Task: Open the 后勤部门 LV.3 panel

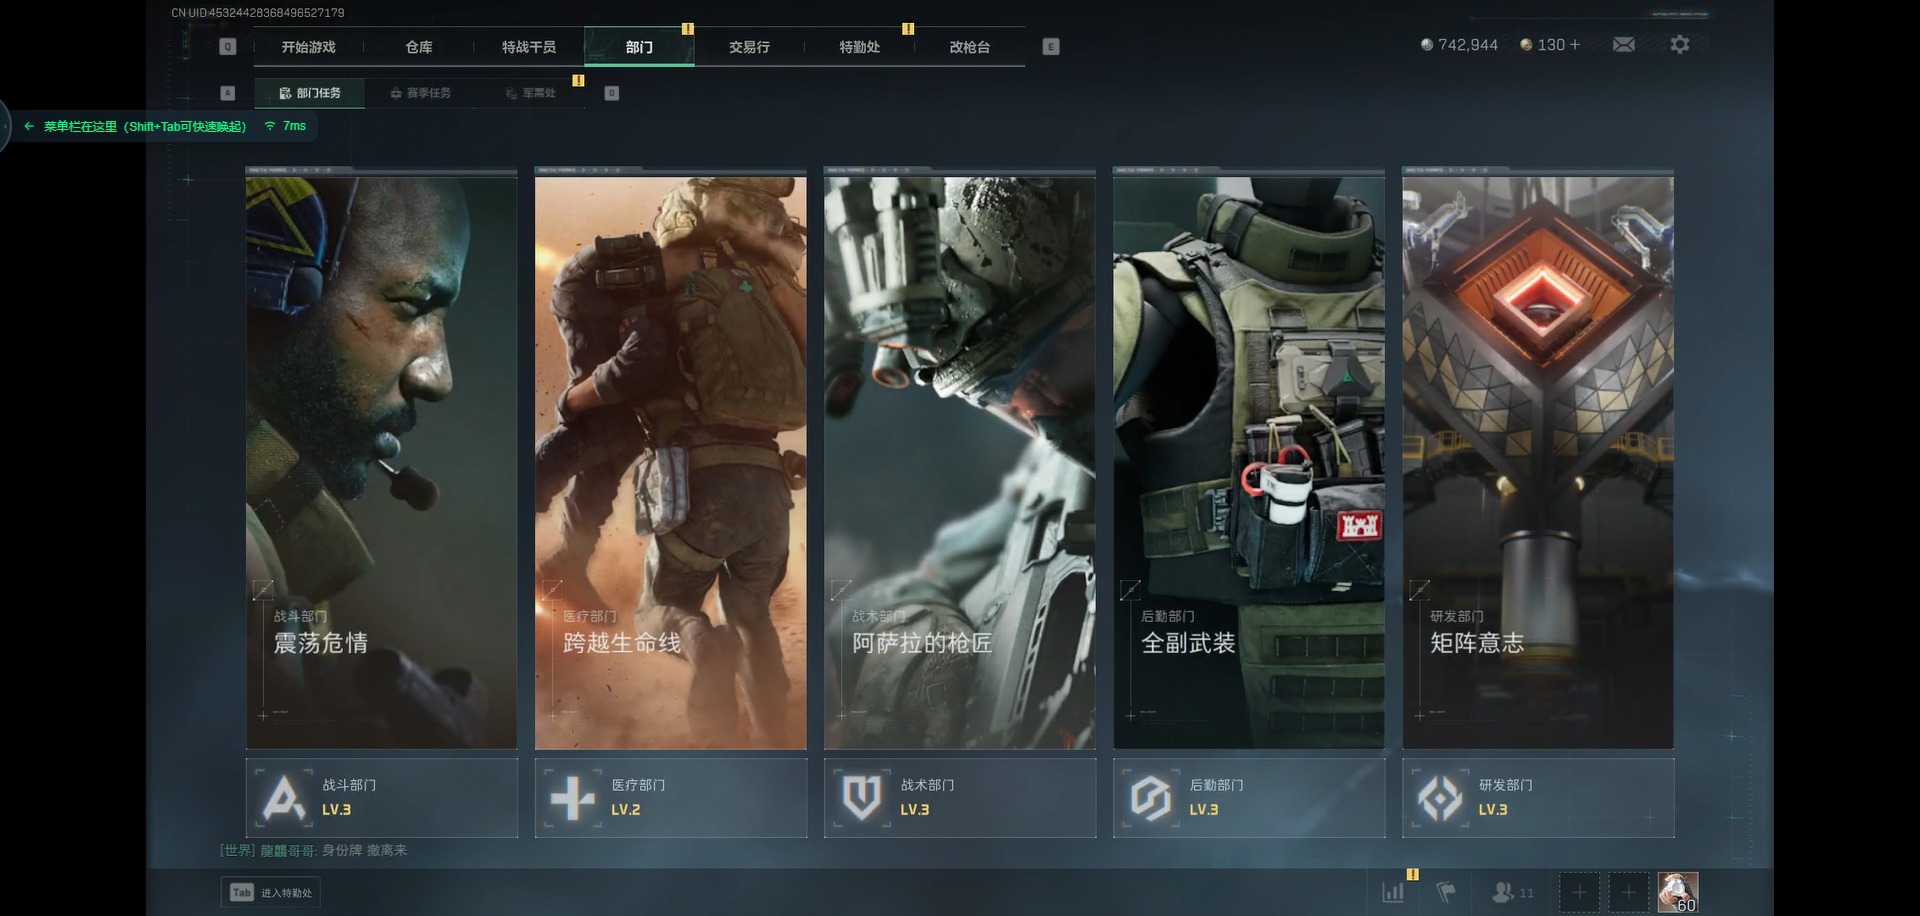Action: (x=1249, y=798)
